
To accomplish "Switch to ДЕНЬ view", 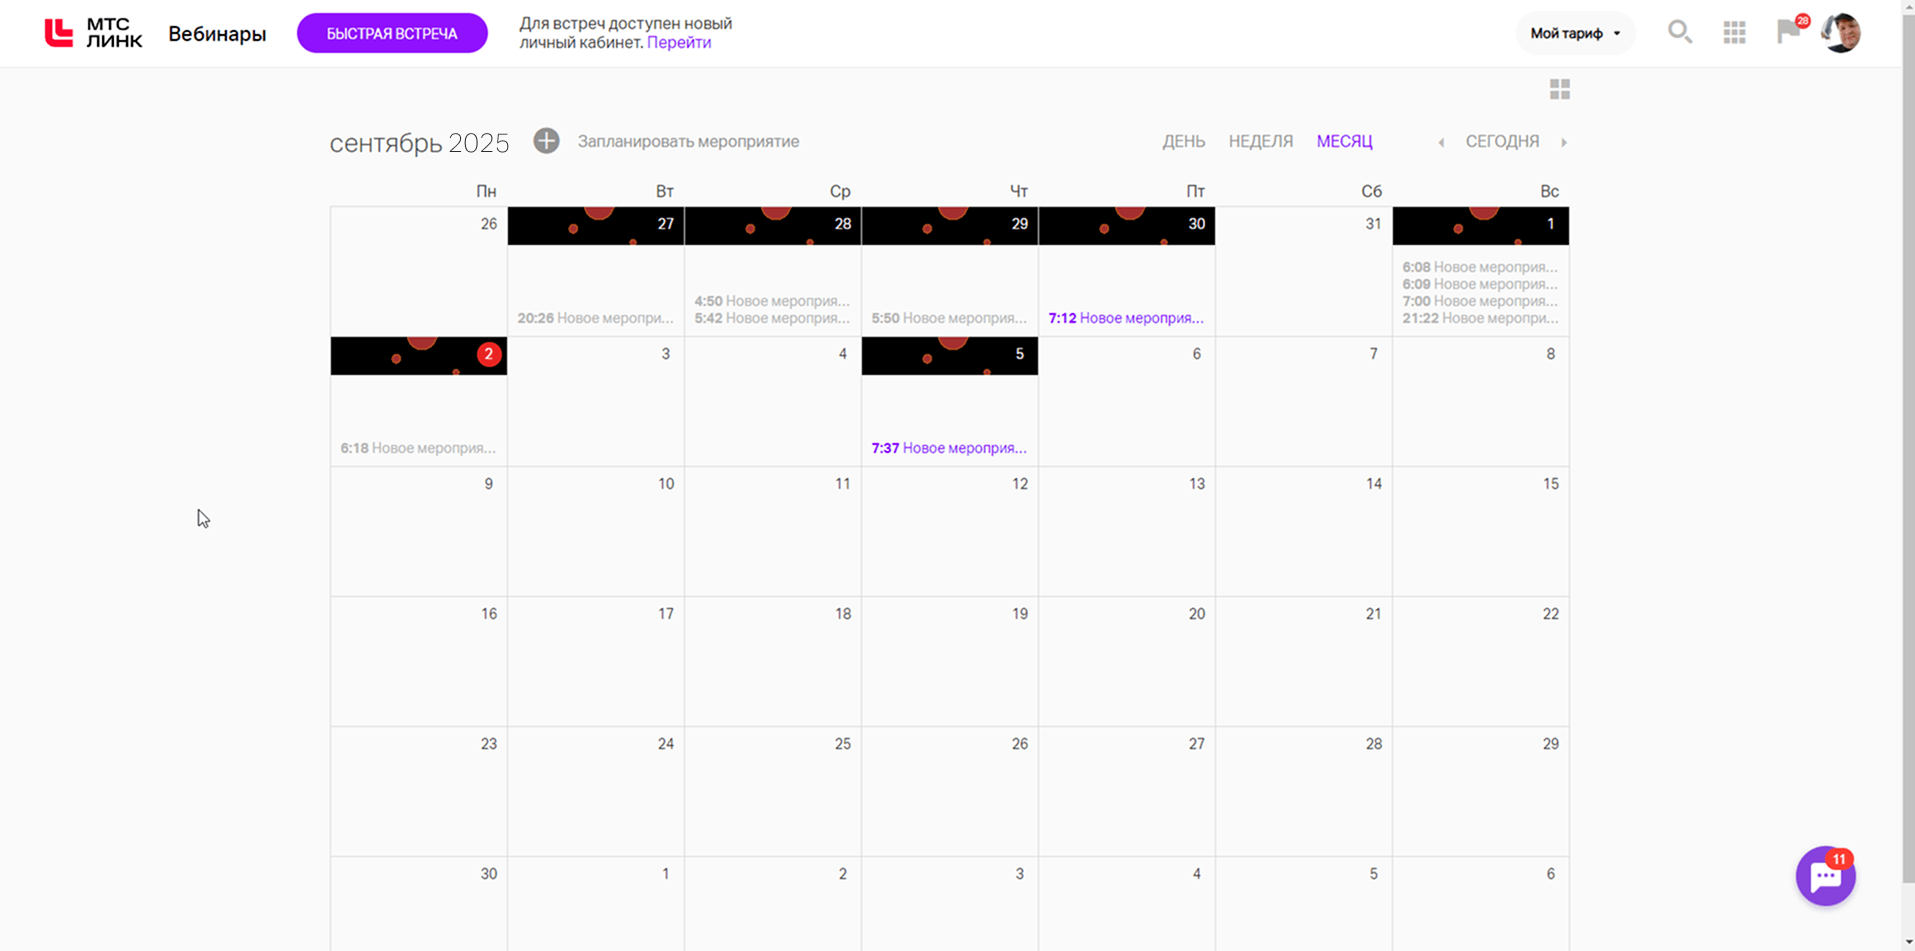I will (x=1183, y=141).
